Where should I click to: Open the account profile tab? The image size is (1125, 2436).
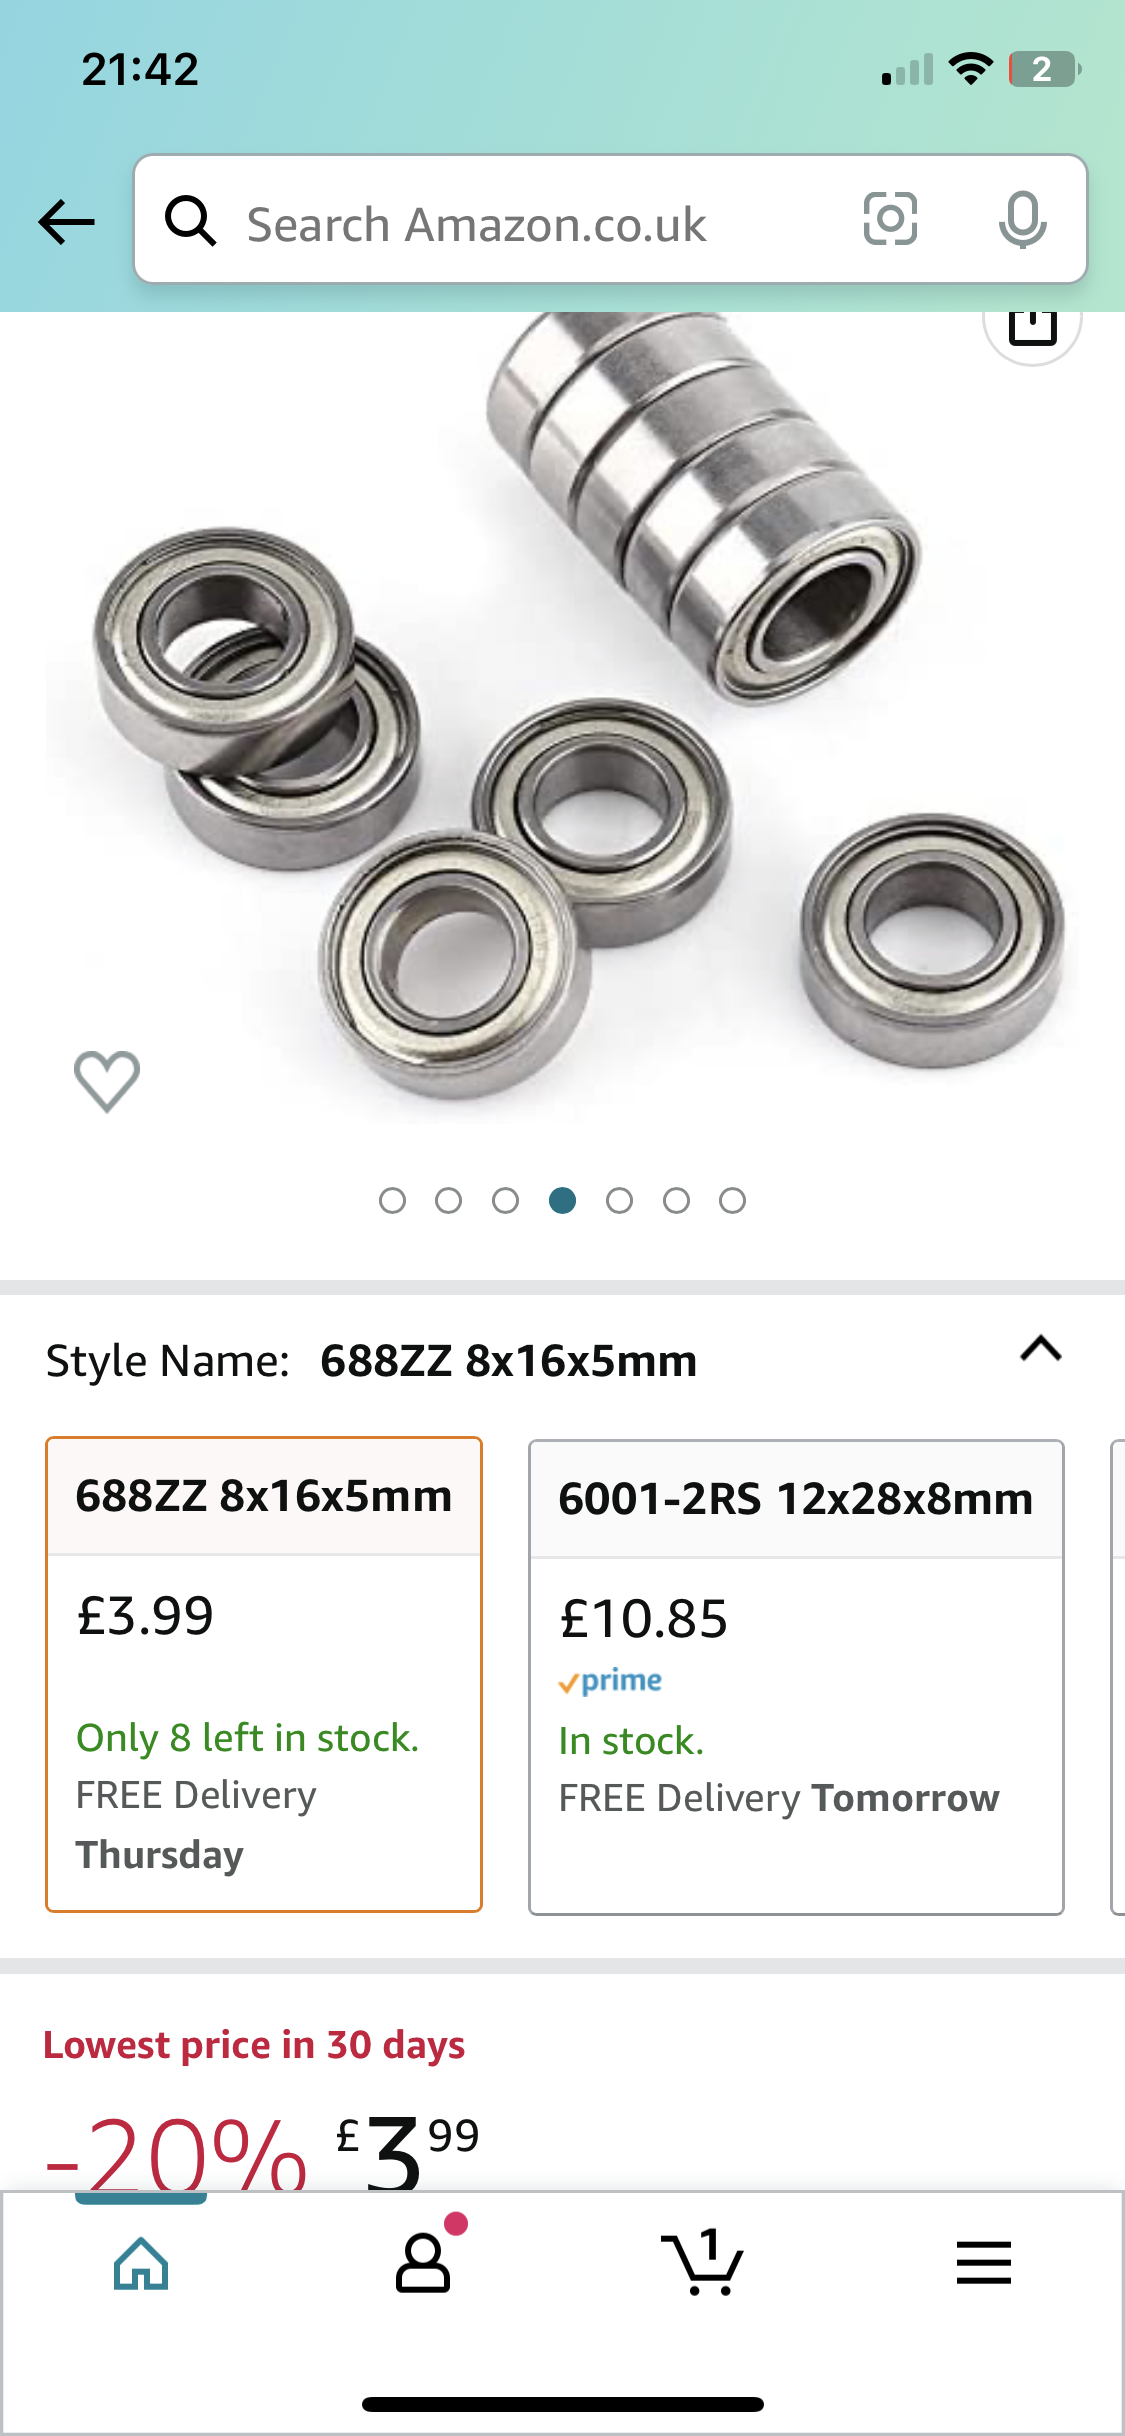424,2263
